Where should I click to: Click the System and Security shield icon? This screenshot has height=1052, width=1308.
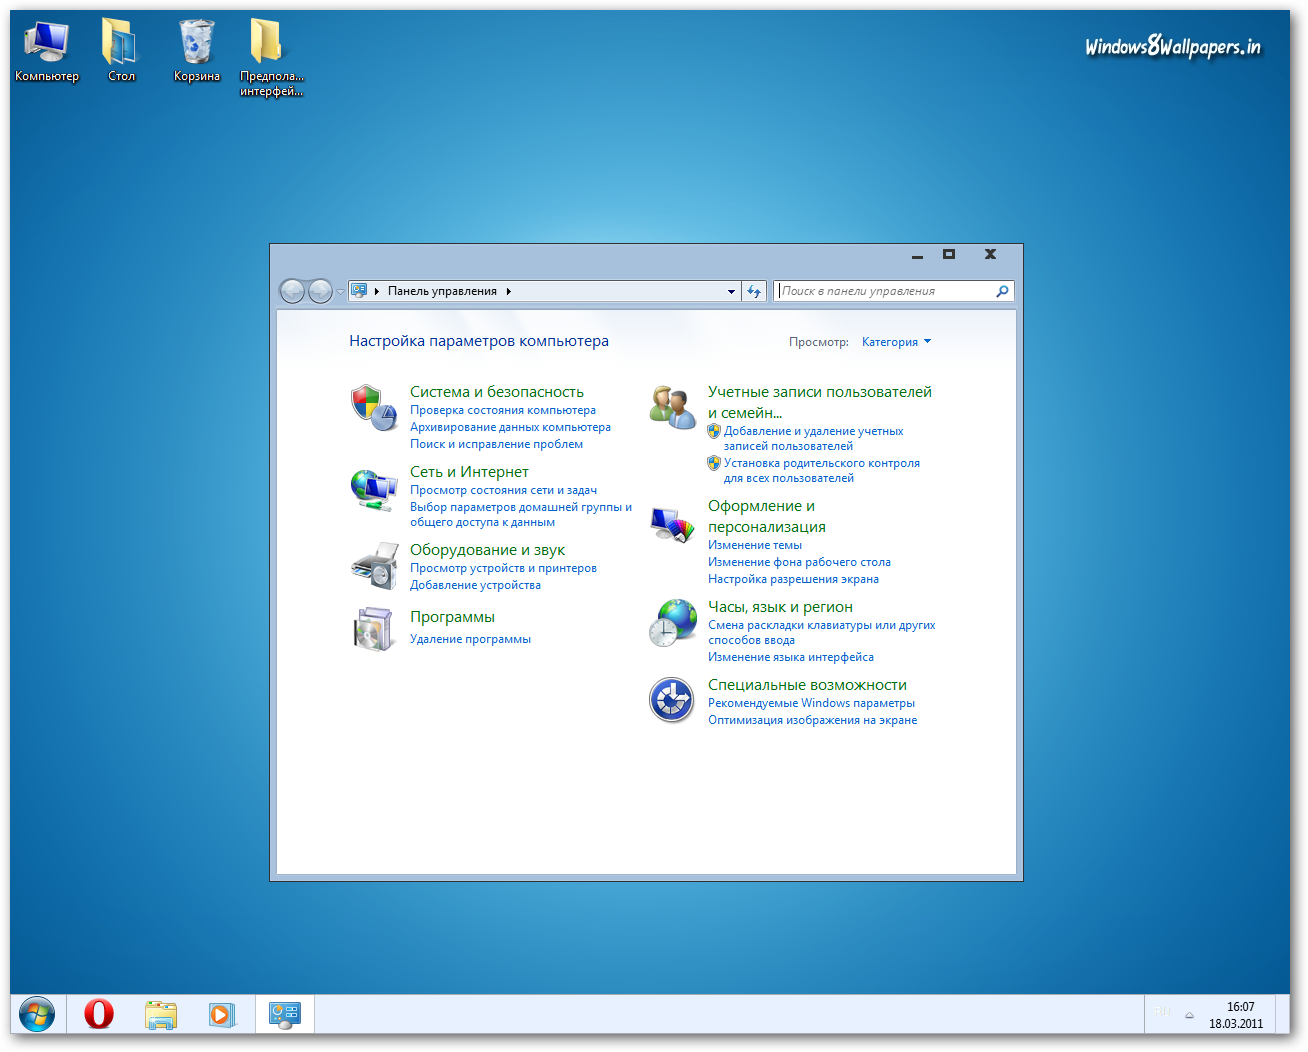(373, 408)
